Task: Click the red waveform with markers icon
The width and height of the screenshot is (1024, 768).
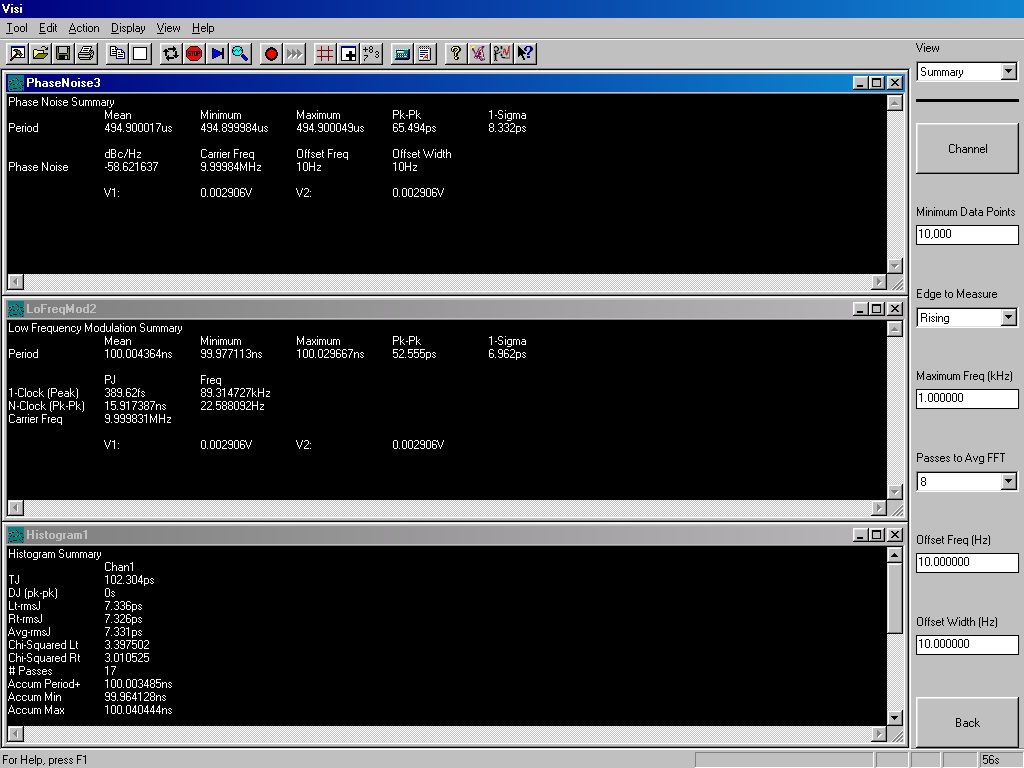Action: point(502,54)
